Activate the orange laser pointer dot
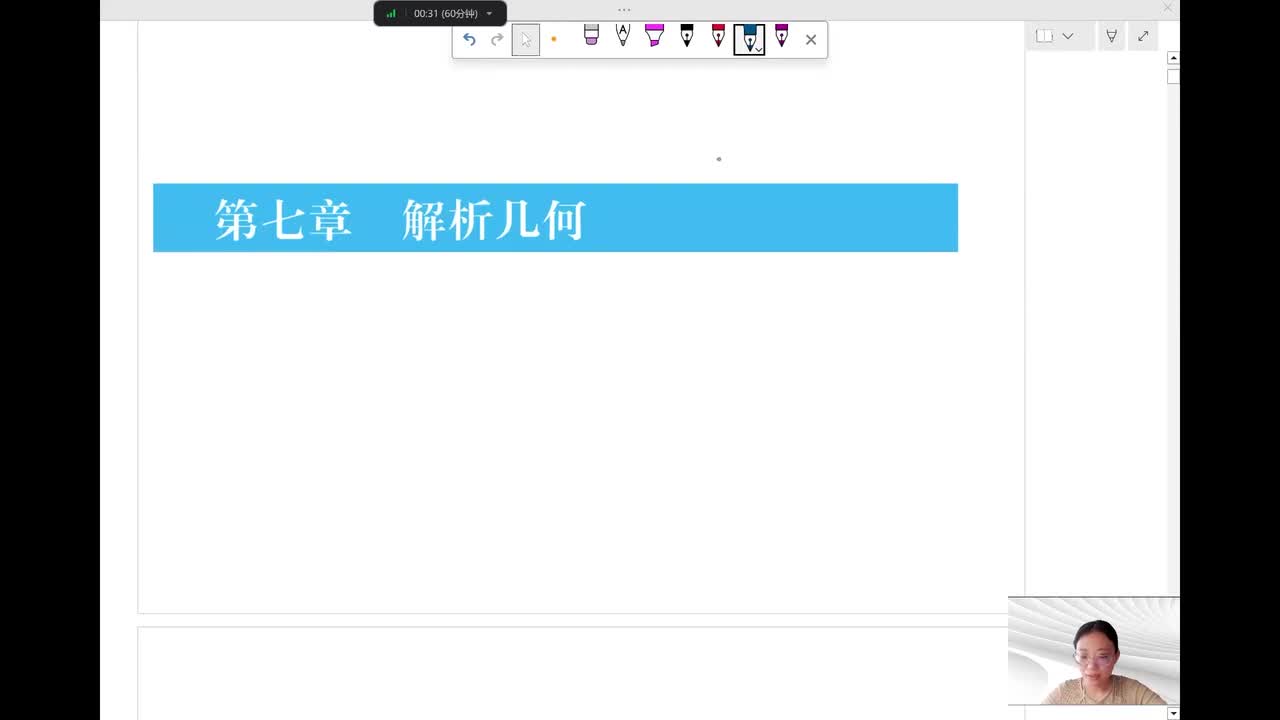 pyautogui.click(x=553, y=40)
